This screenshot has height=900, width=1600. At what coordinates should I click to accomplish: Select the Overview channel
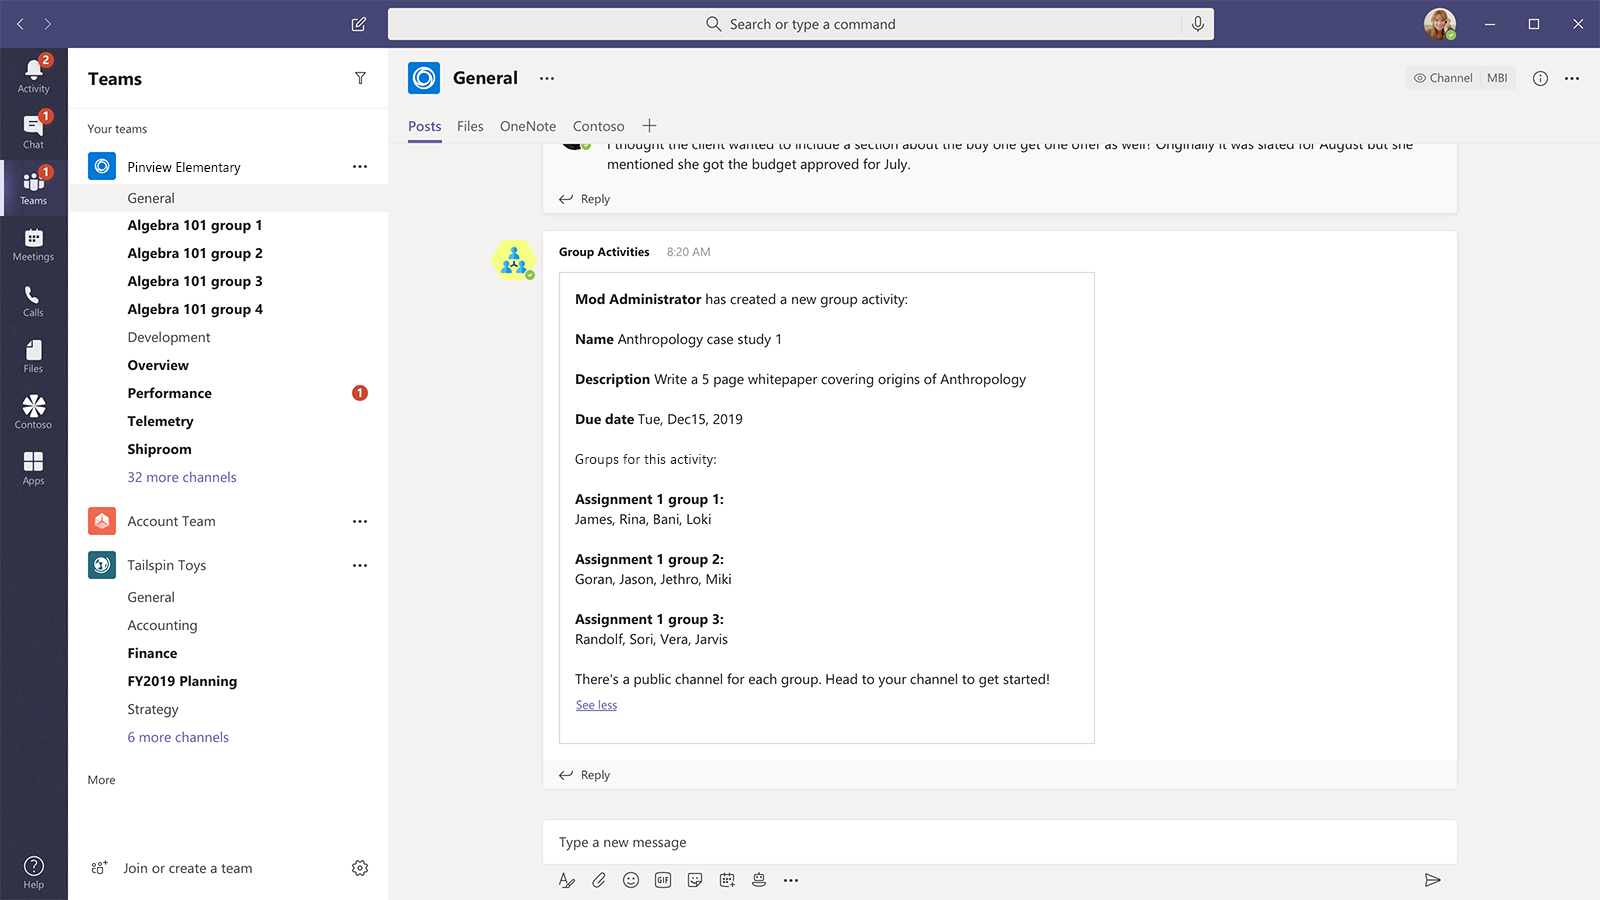[x=158, y=365]
